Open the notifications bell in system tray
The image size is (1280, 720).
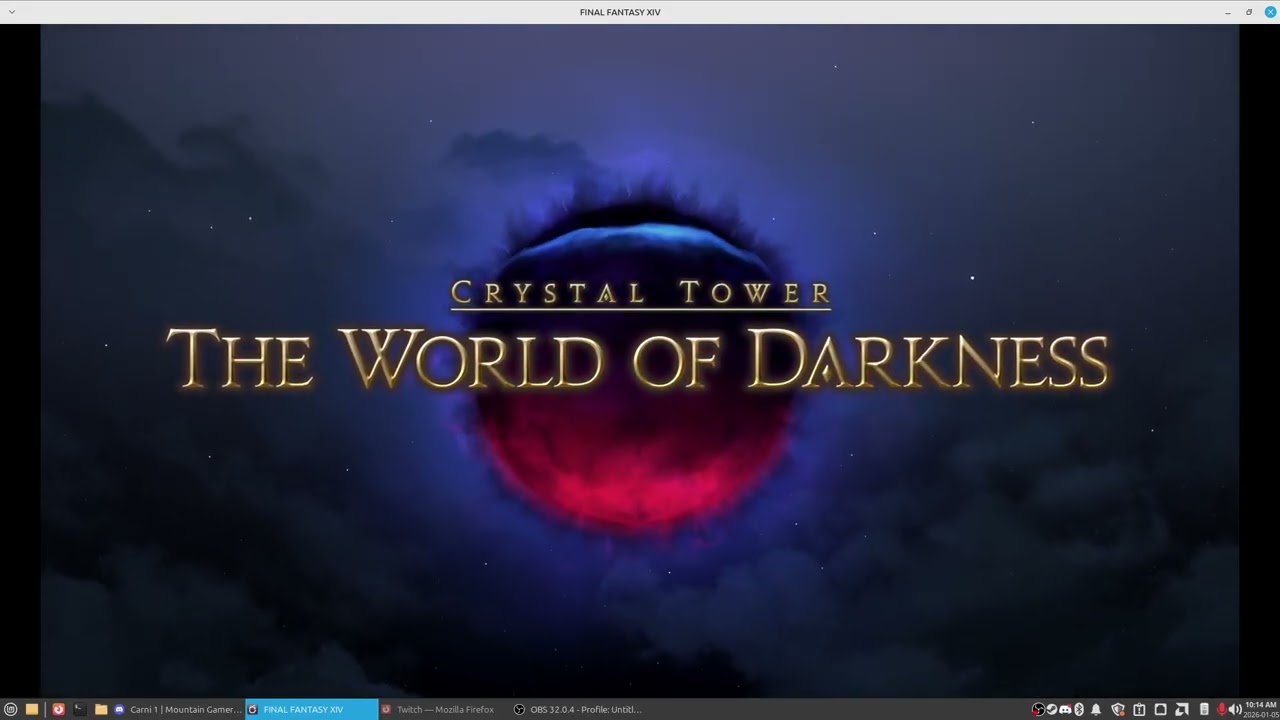1096,709
